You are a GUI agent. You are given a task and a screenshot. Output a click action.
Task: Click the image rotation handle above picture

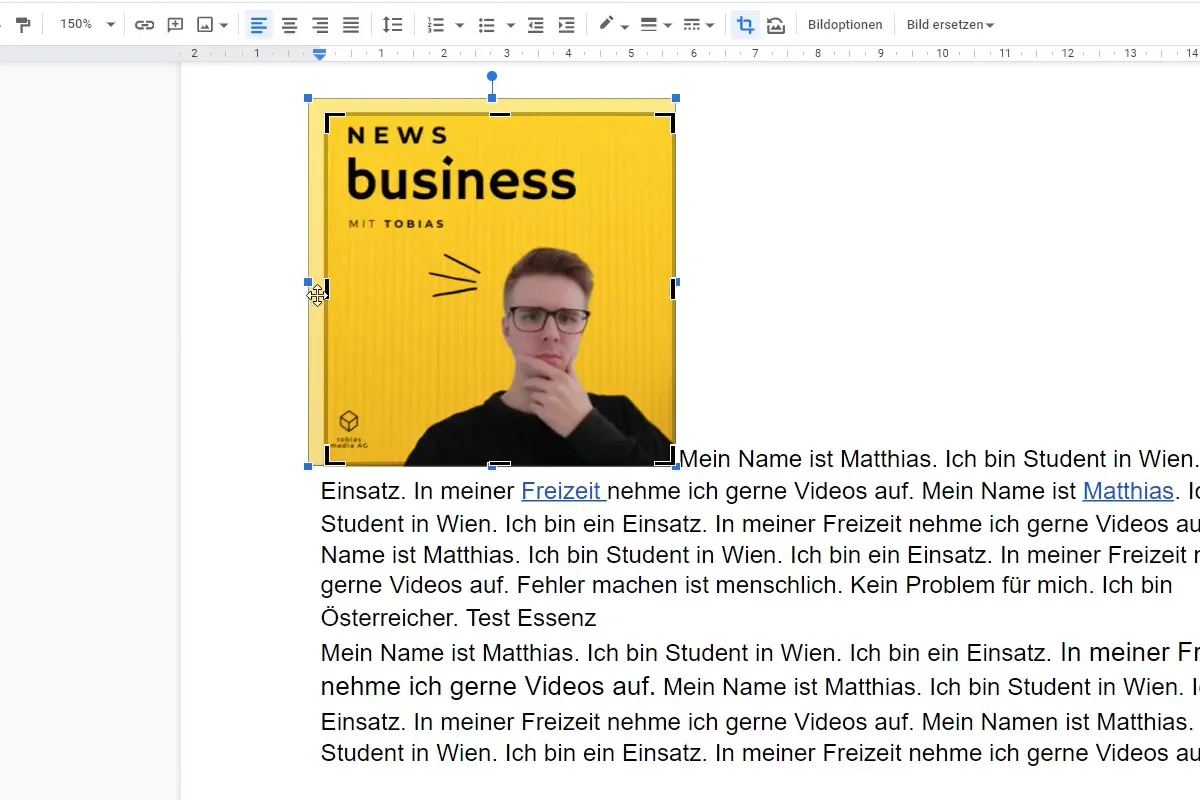point(492,76)
